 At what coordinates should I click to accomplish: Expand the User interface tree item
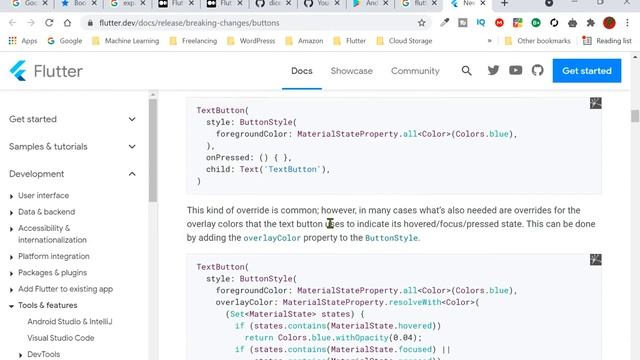coord(11,196)
